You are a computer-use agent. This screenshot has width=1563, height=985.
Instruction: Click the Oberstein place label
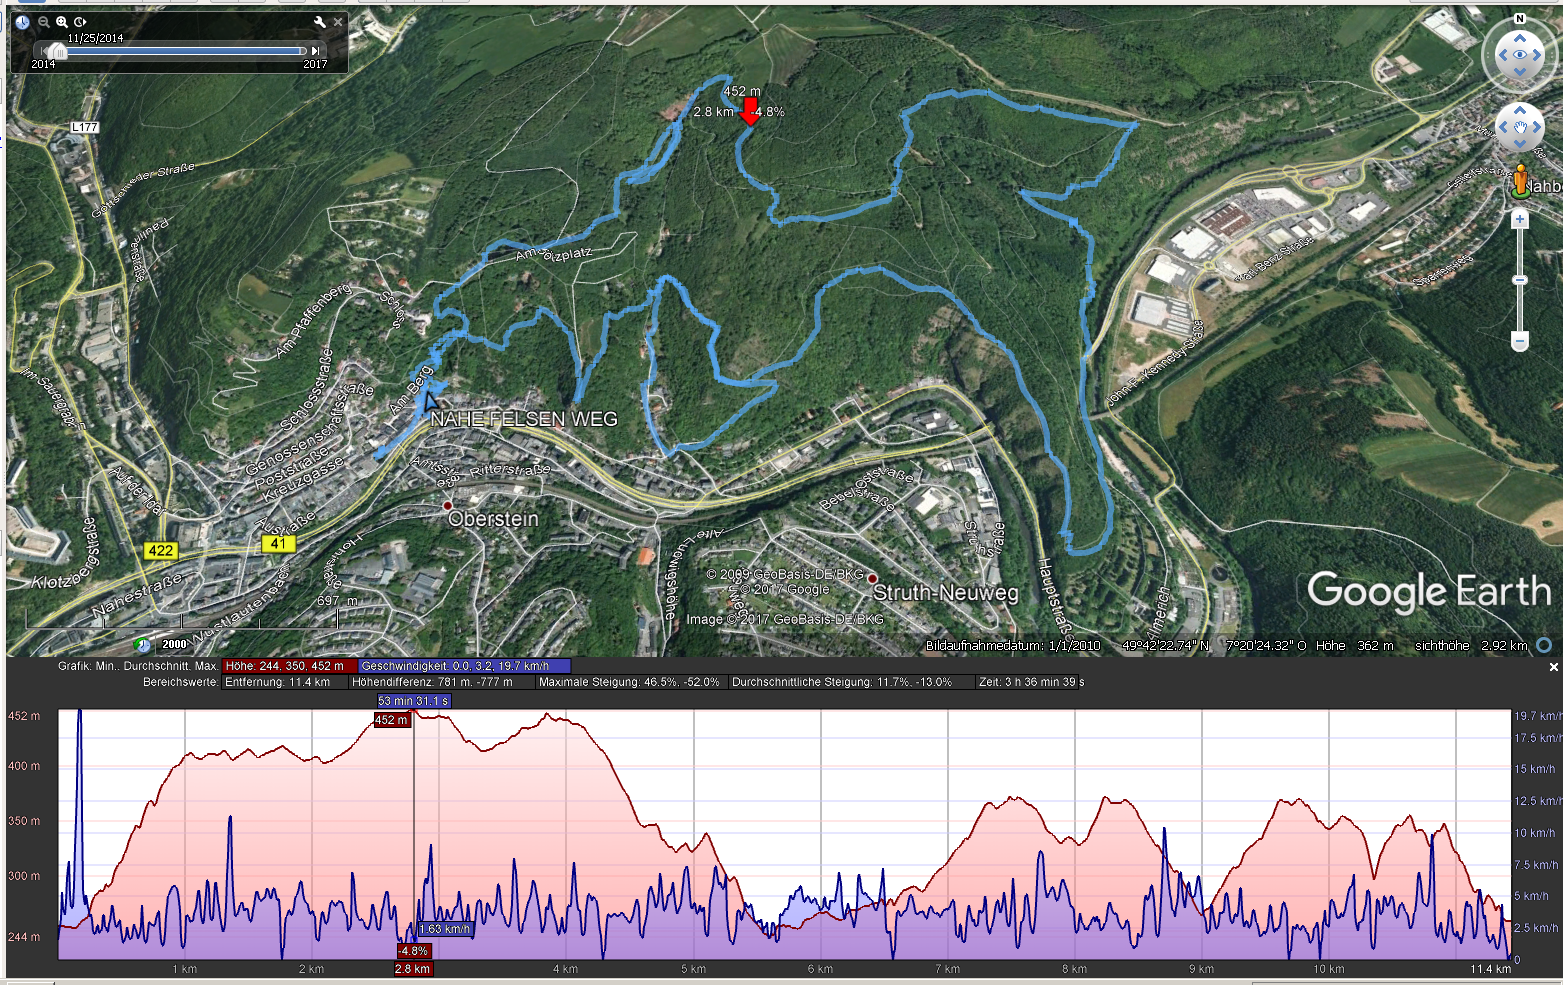493,519
